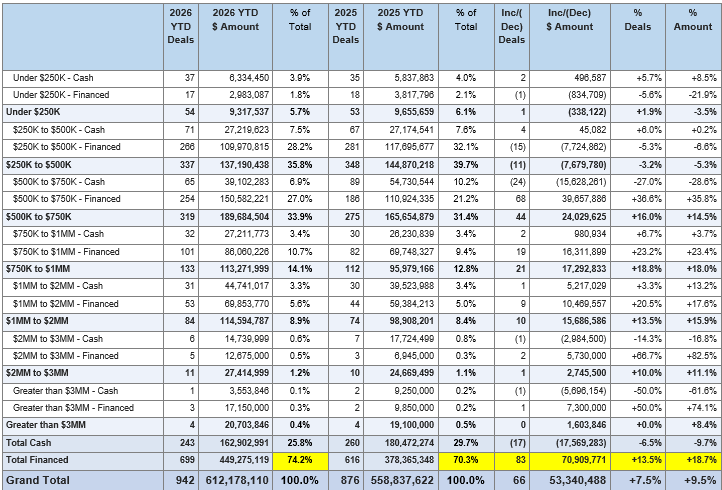Viewport: 722px width, 490px height.
Task: Click the -61.6% amount cell
Action: tap(693, 391)
